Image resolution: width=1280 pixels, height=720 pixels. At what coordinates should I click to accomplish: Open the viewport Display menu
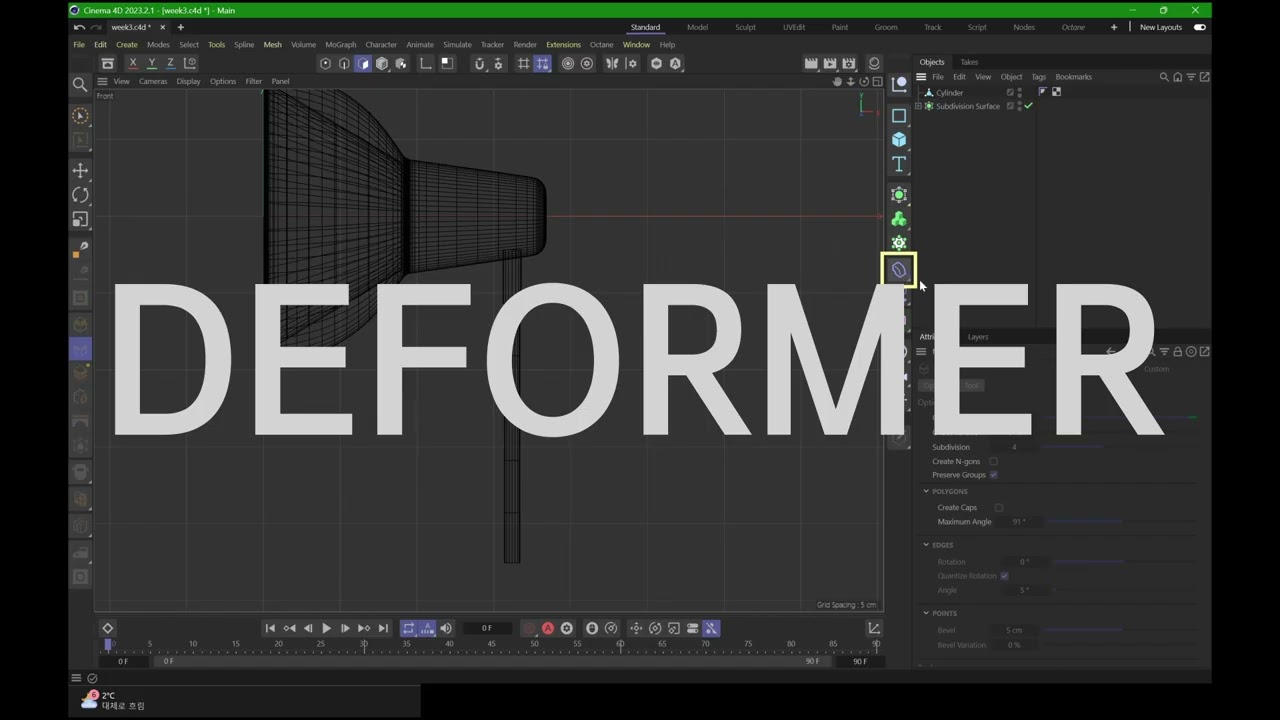(x=188, y=81)
